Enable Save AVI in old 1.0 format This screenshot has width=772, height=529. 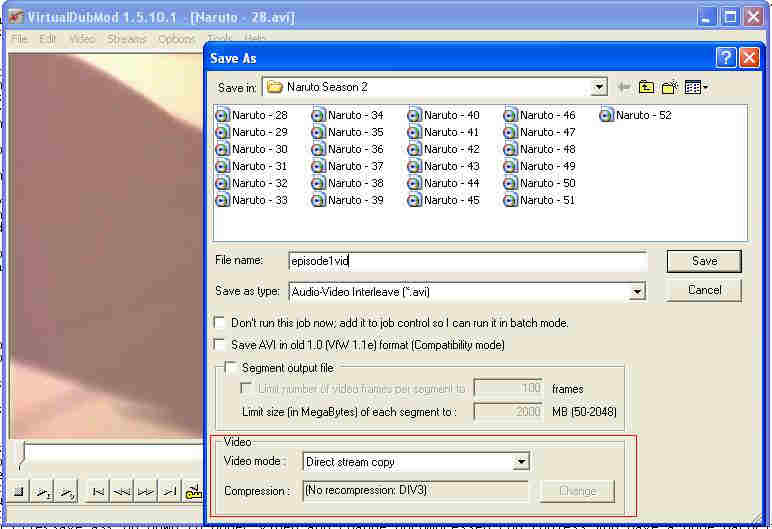(220, 345)
